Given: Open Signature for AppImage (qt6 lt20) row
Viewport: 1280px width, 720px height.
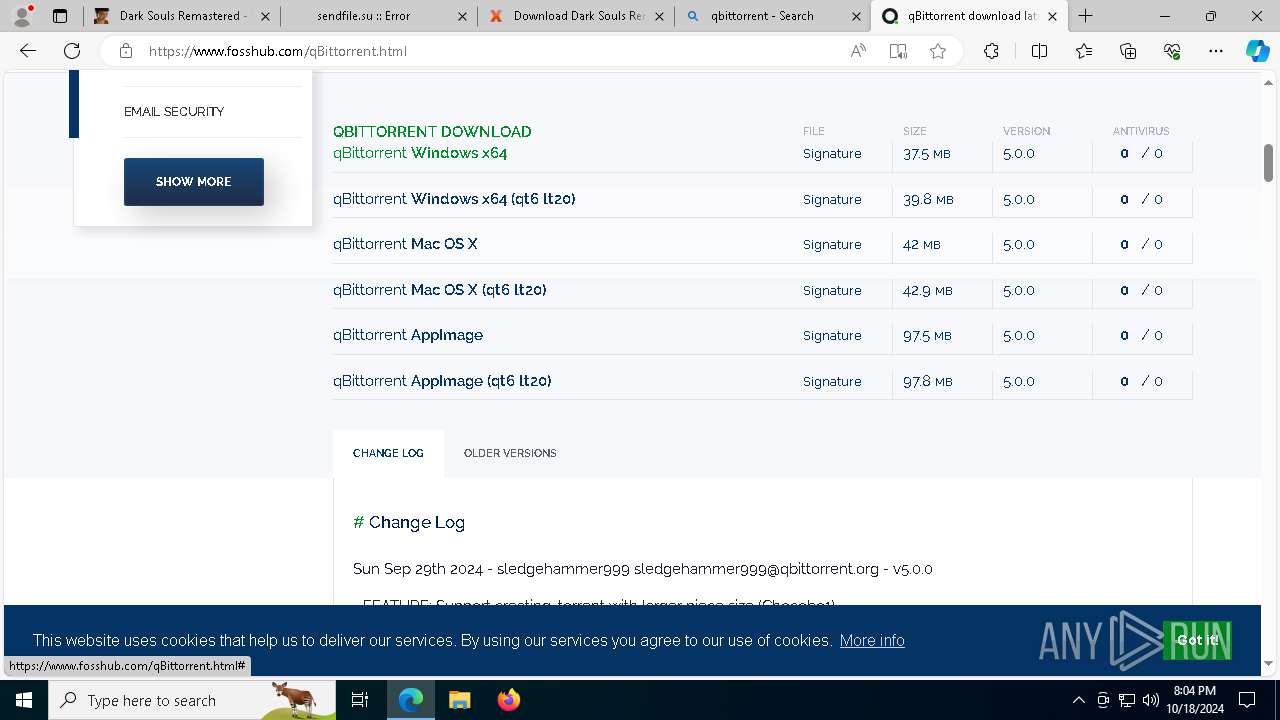Looking at the screenshot, I should (x=832, y=382).
